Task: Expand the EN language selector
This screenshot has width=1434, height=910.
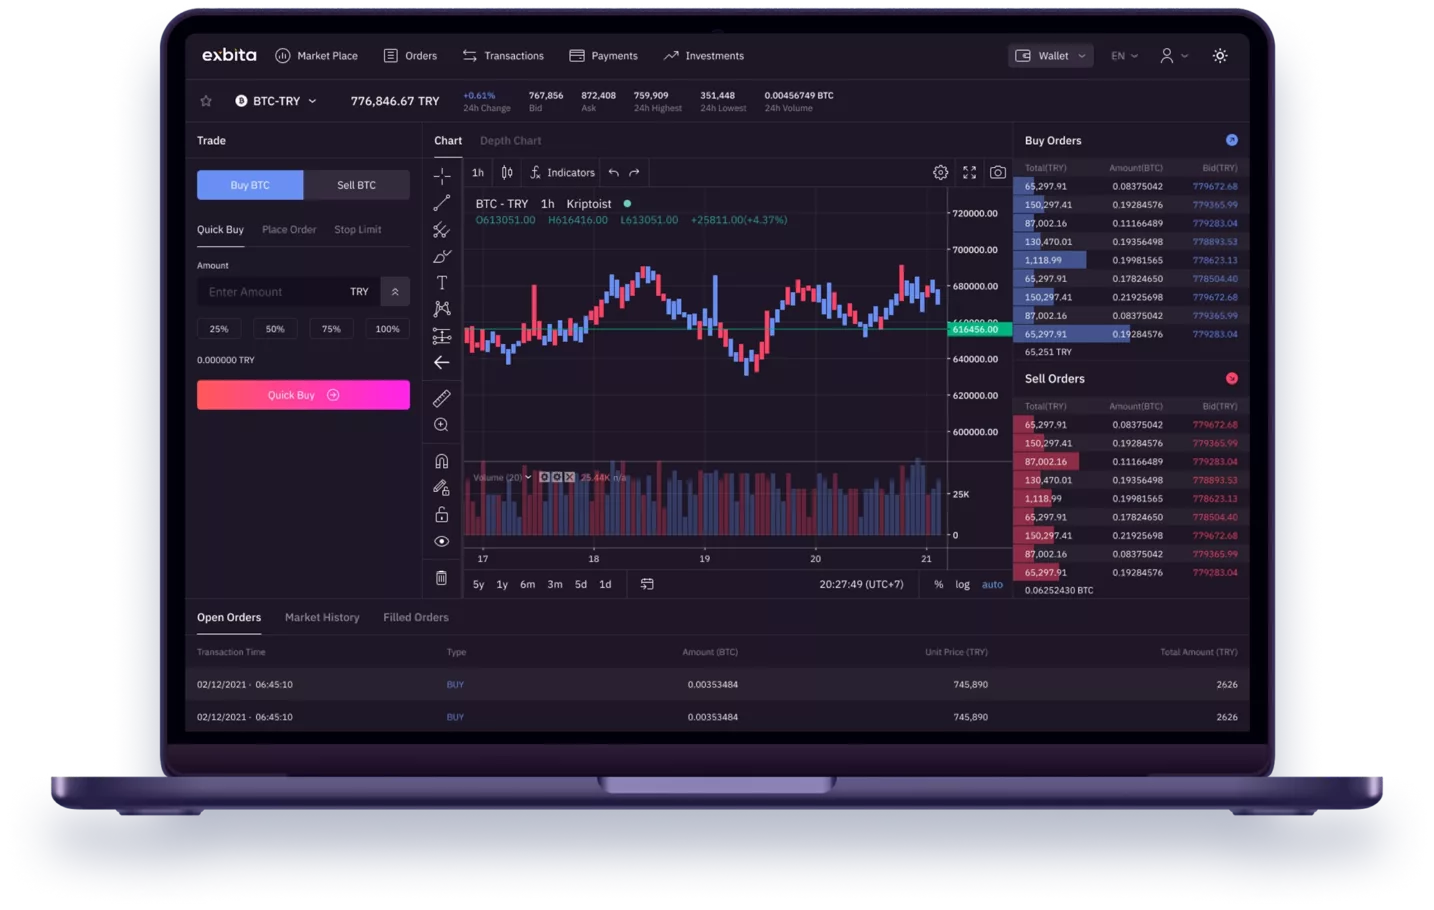Action: click(1124, 56)
